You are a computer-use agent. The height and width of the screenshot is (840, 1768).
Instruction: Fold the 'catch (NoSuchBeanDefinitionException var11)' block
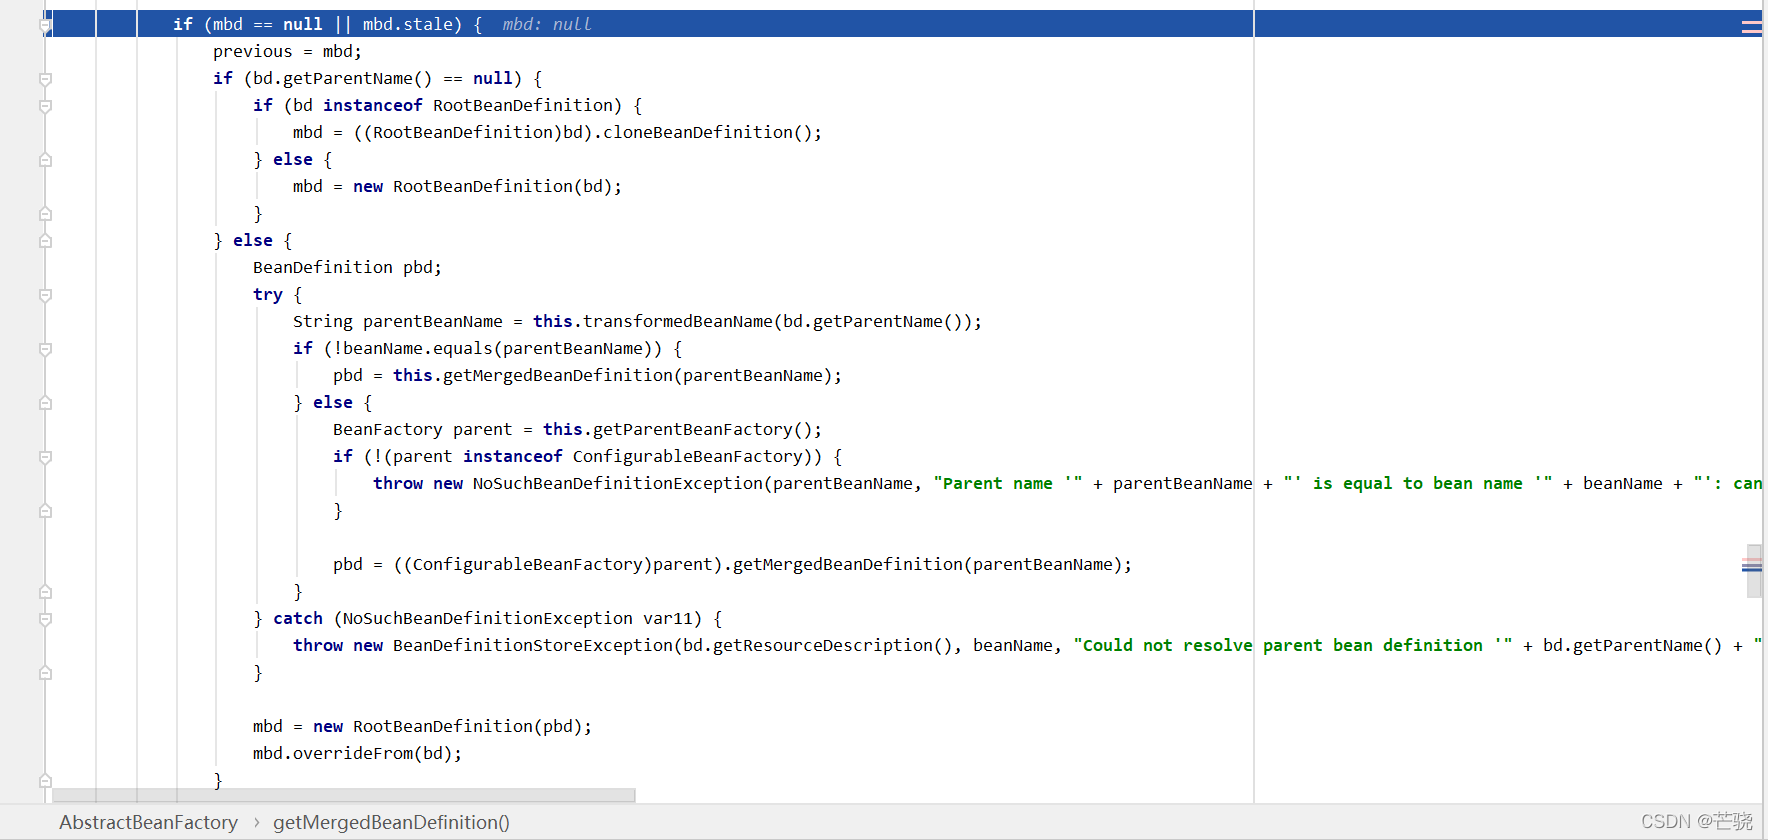45,618
